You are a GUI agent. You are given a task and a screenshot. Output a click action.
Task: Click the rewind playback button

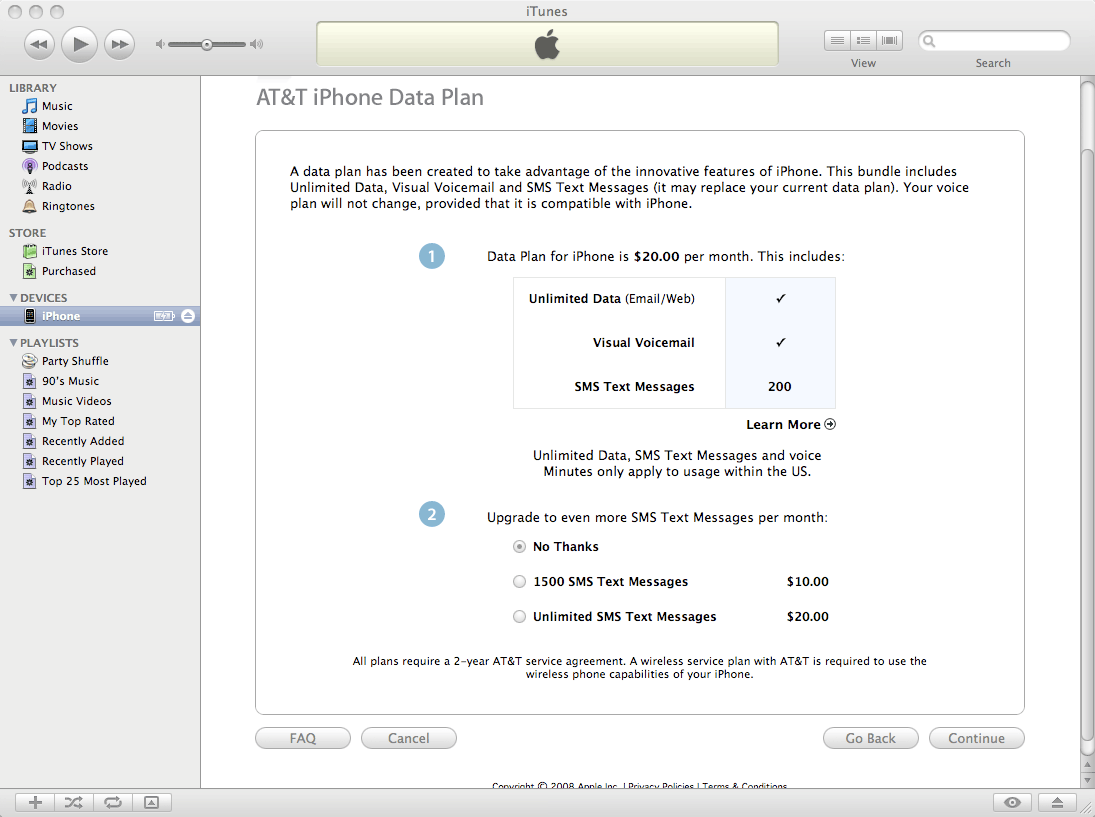(39, 45)
